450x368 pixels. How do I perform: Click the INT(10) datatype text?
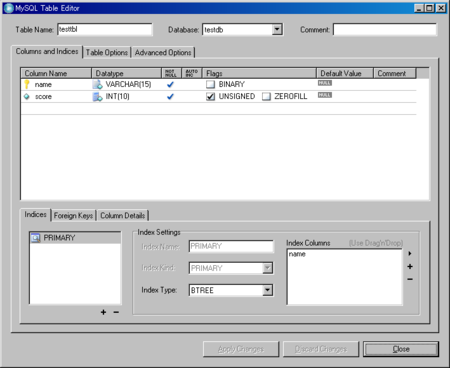[117, 96]
